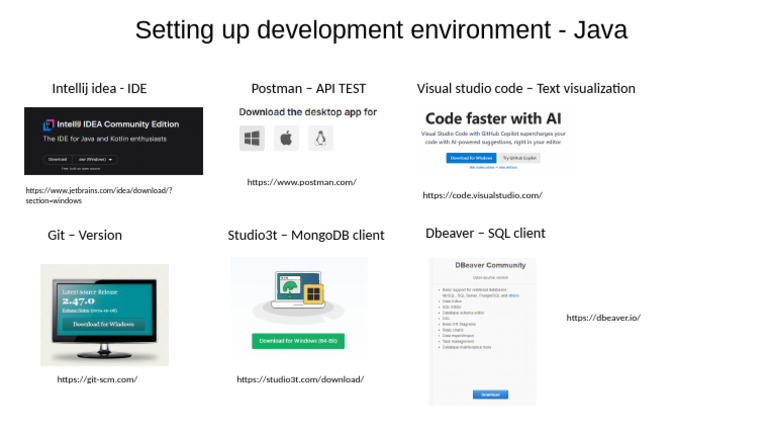Screen dimensions: 768x433
Task: Click the IntelliJ IDEA logo icon
Action: [x=48, y=125]
